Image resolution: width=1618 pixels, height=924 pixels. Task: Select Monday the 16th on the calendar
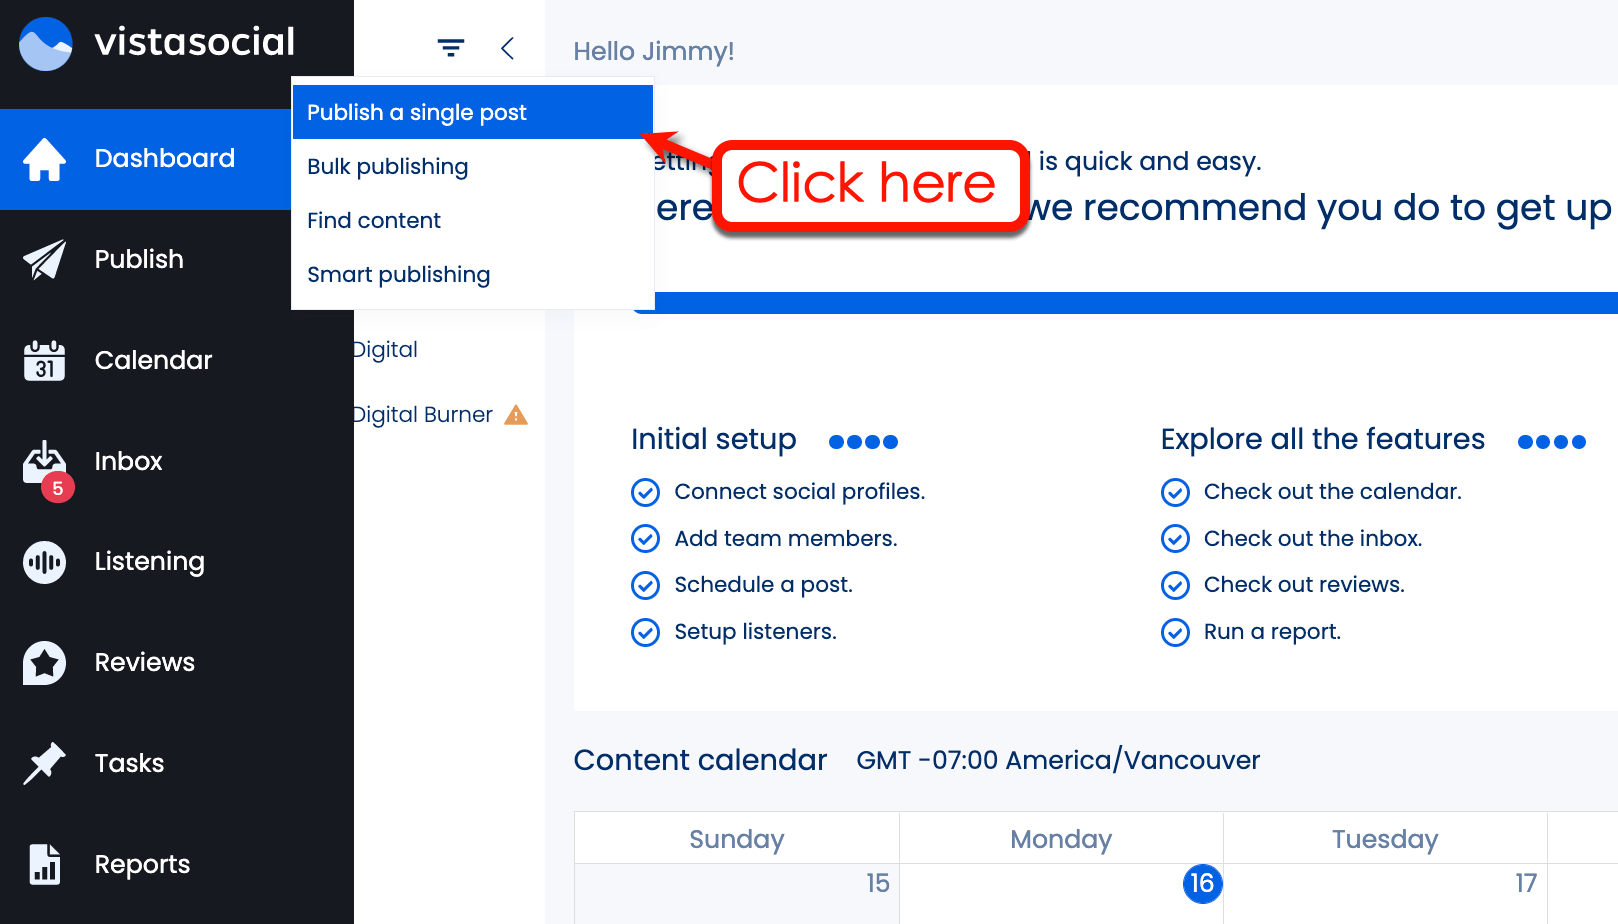click(1202, 884)
